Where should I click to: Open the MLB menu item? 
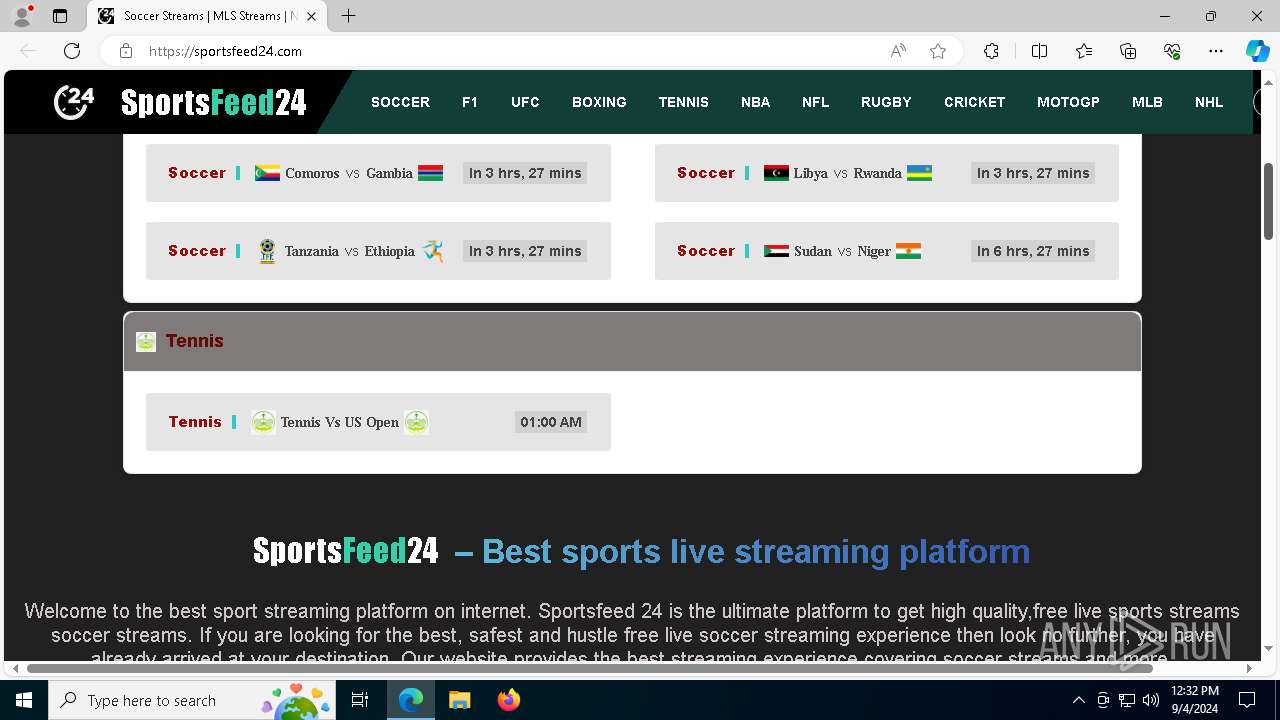coord(1147,102)
